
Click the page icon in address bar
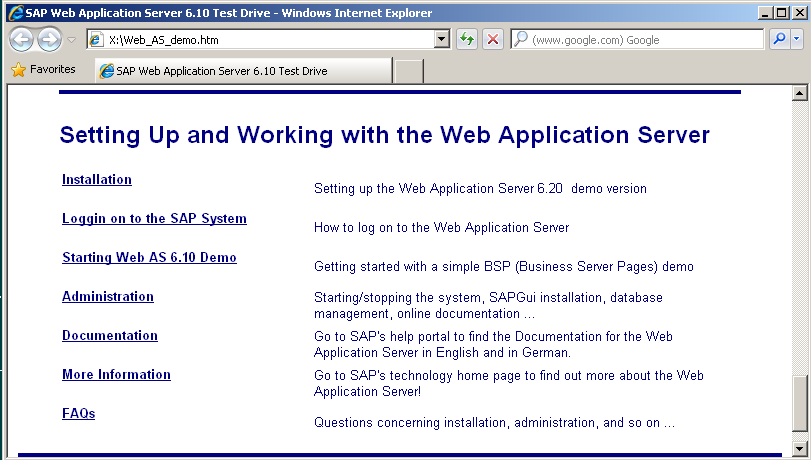coord(96,40)
